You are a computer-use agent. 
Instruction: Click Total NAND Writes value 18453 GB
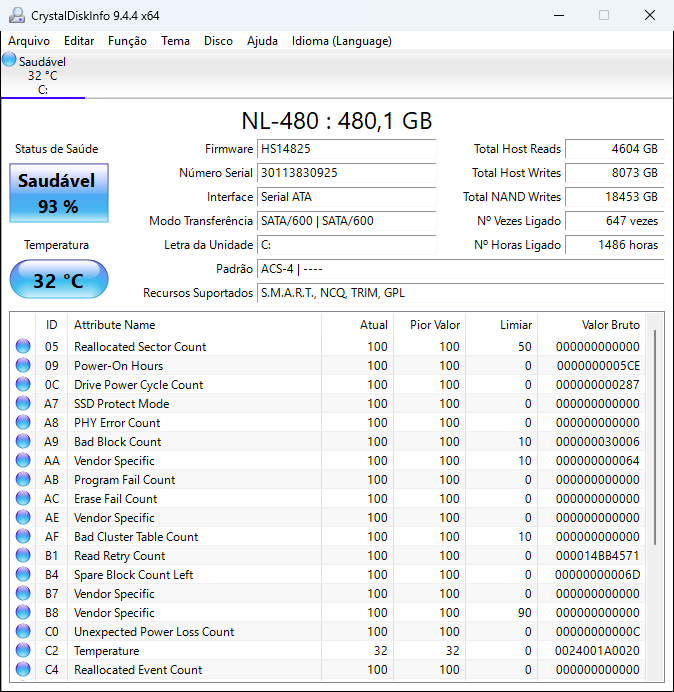pos(614,197)
